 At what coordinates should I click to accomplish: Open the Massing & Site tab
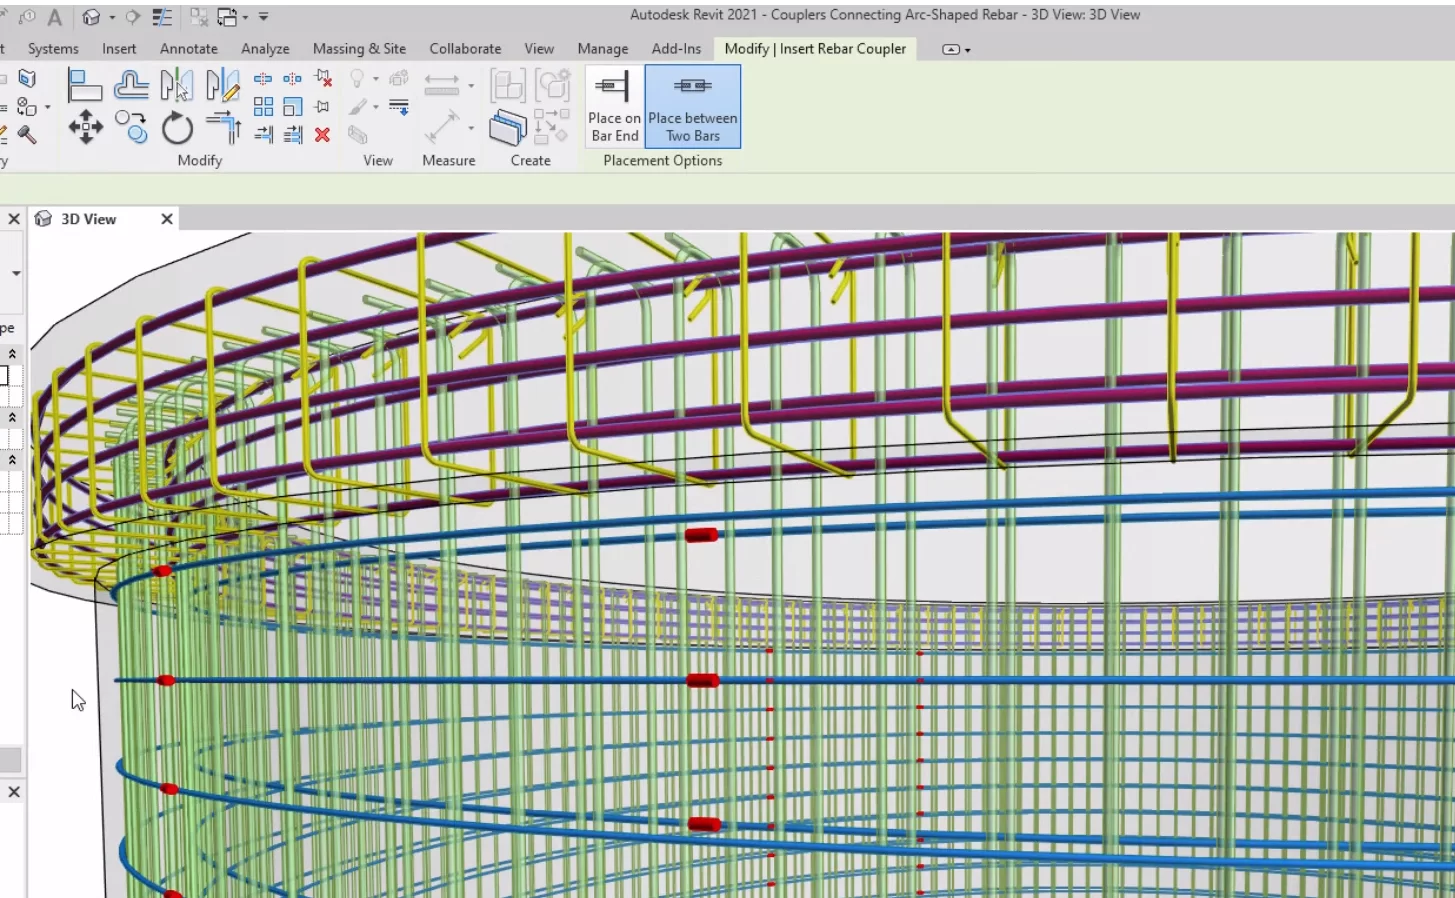pyautogui.click(x=359, y=48)
